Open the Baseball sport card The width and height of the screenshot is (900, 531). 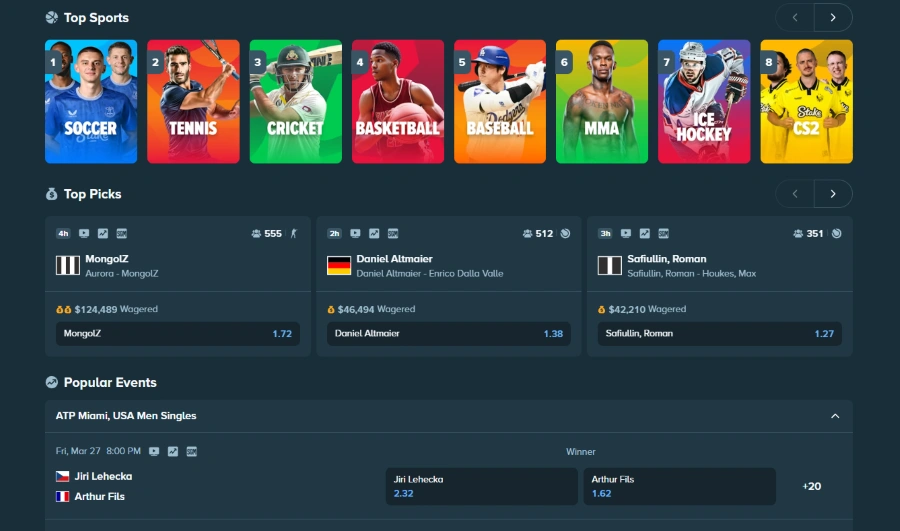coord(500,102)
